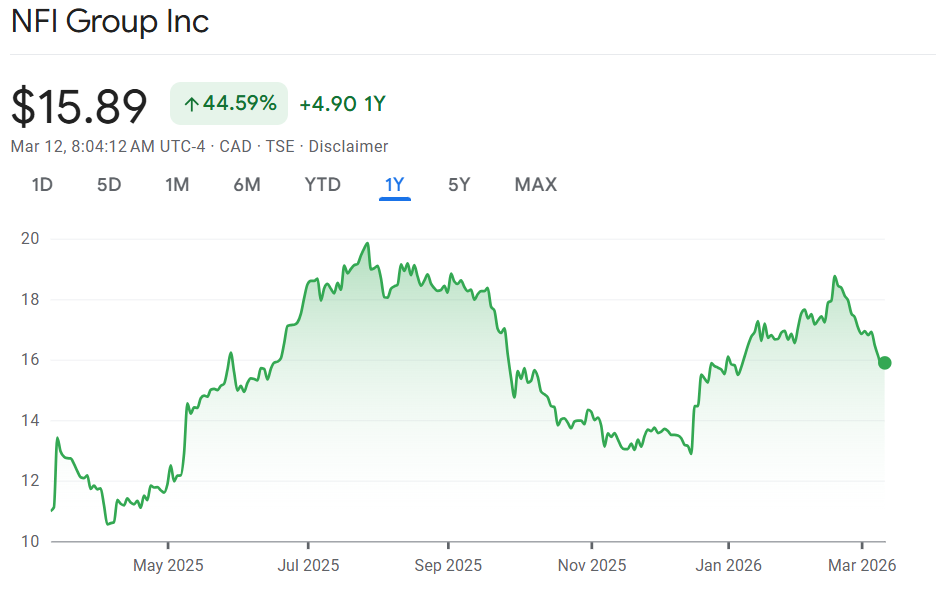Image resolution: width=936 pixels, height=595 pixels.
Task: Click the active 1Y range tab
Action: coord(395,185)
